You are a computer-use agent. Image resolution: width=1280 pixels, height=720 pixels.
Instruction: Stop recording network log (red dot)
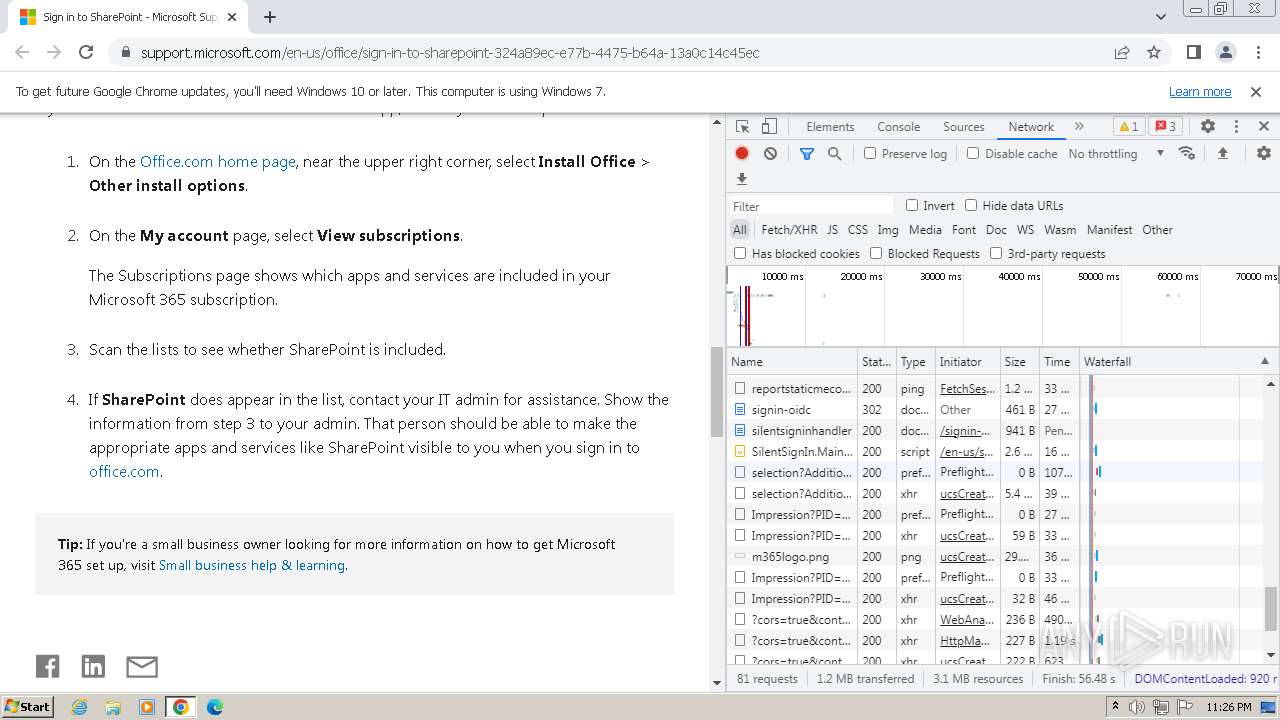pos(742,153)
